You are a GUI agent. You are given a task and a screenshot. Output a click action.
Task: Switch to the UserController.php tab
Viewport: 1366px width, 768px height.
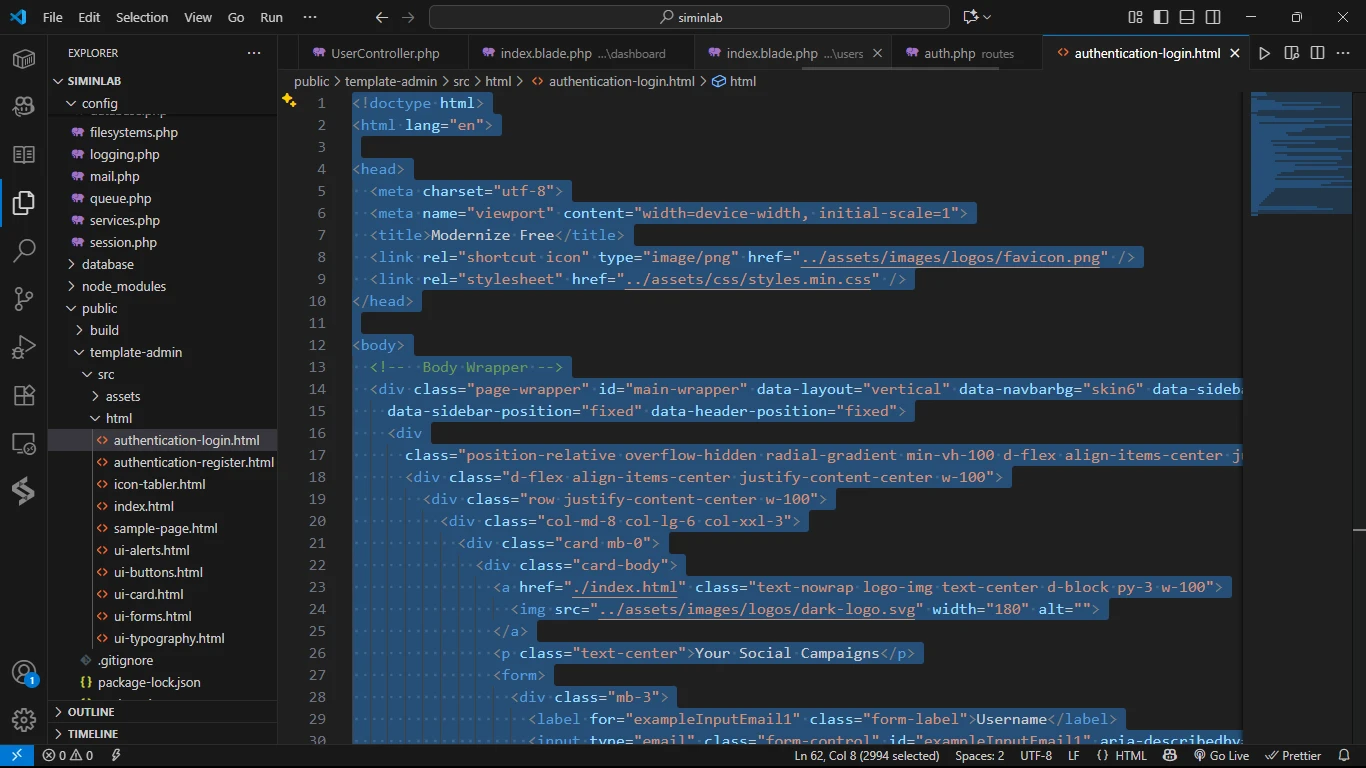tap(384, 53)
